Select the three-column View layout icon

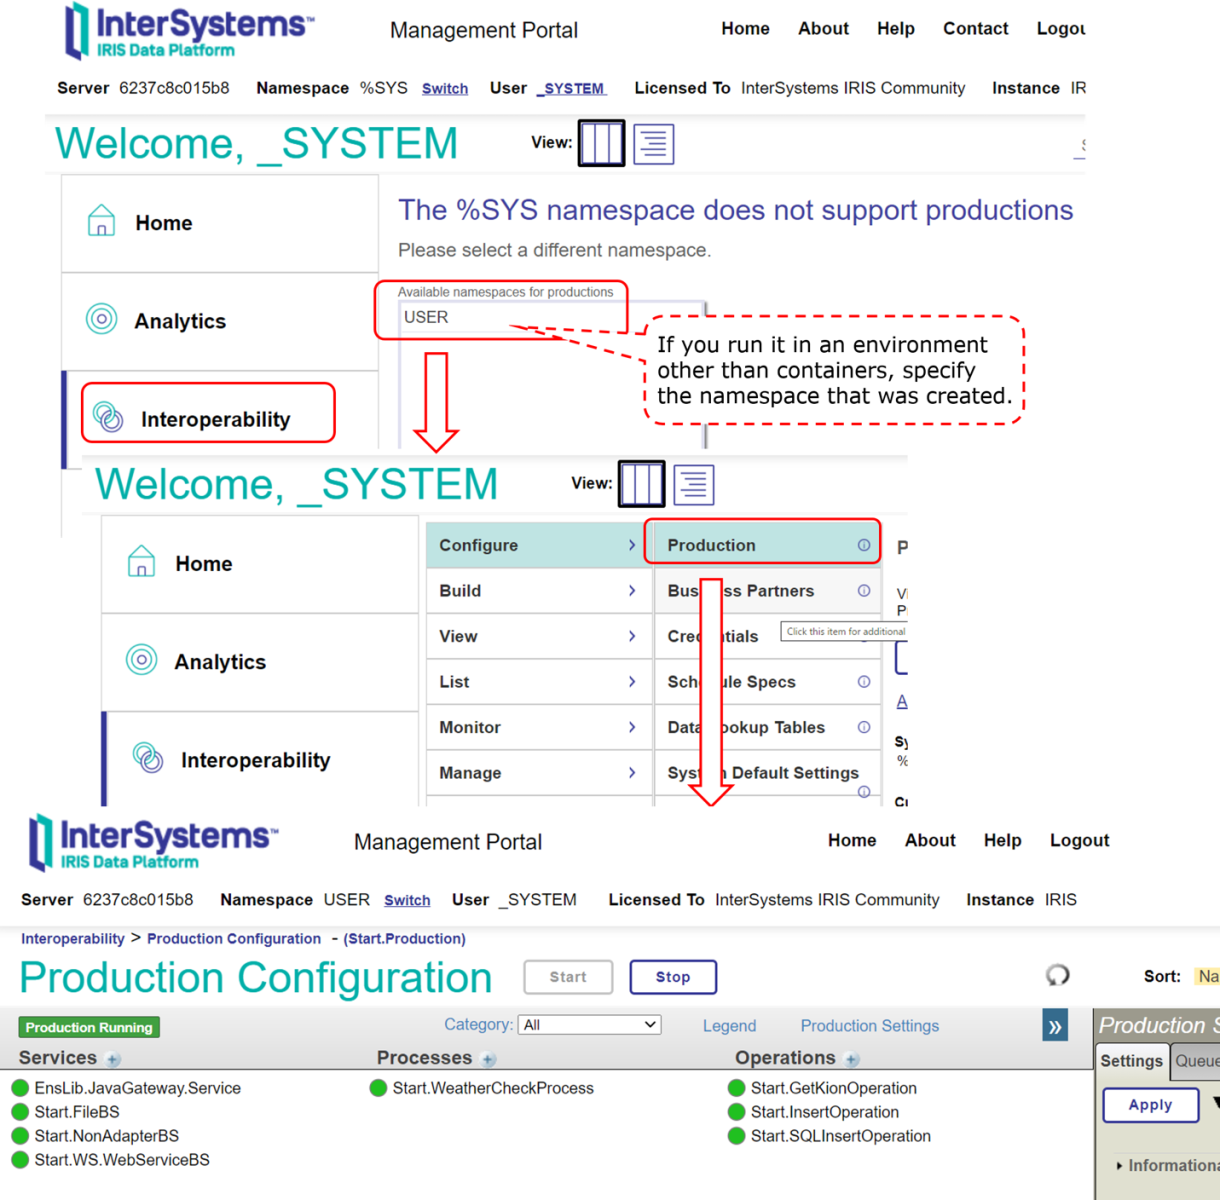click(601, 143)
